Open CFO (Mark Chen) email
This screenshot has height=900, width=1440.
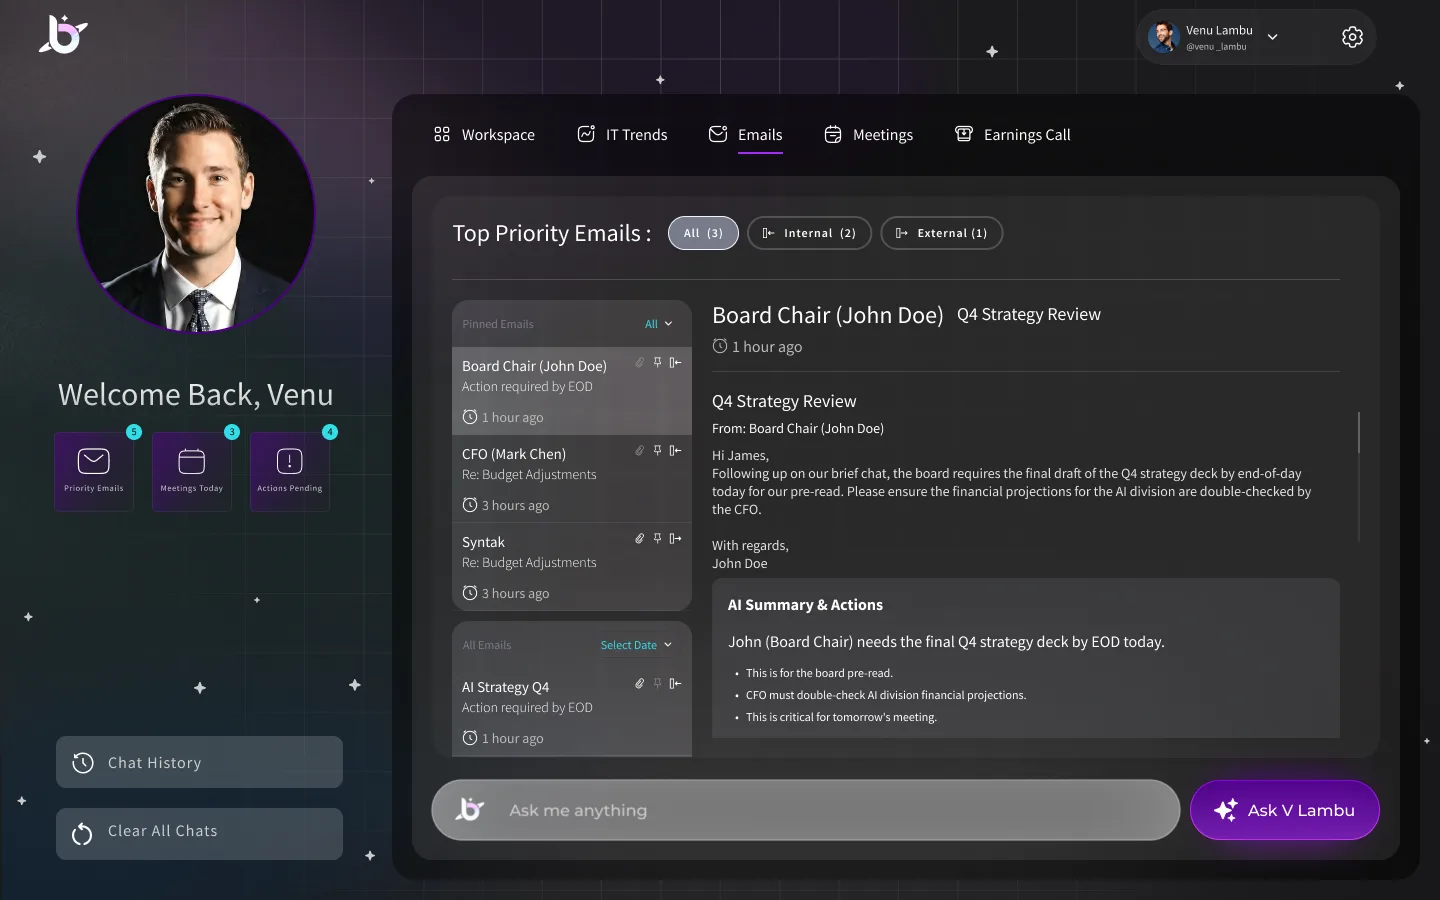pos(572,479)
